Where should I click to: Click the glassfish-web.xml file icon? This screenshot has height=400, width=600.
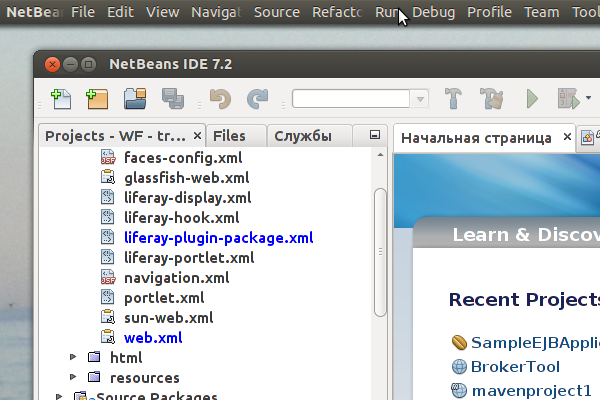pyautogui.click(x=108, y=177)
